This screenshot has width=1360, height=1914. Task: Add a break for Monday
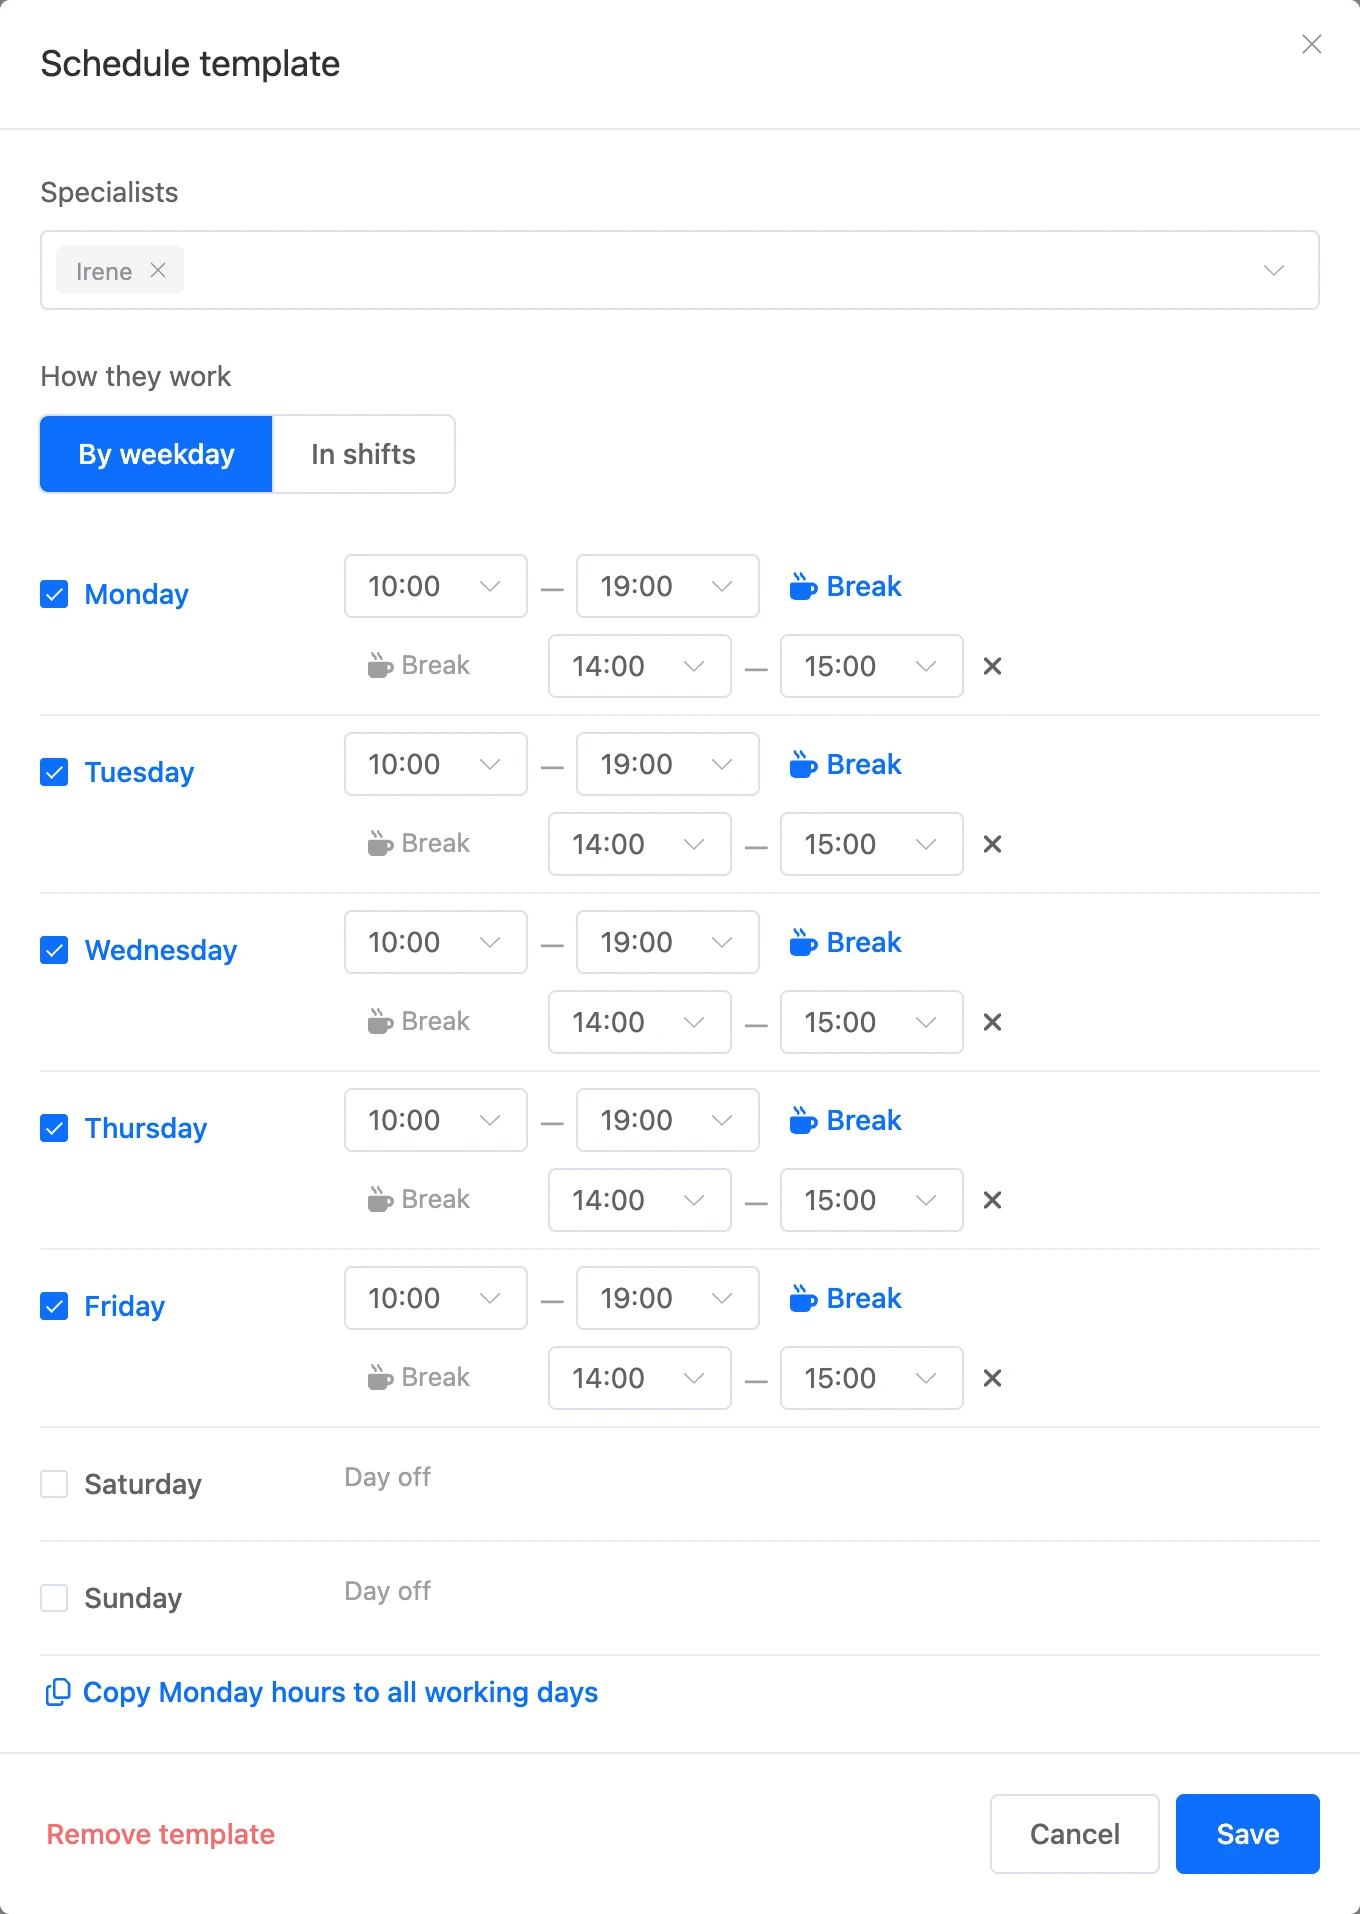coord(845,586)
